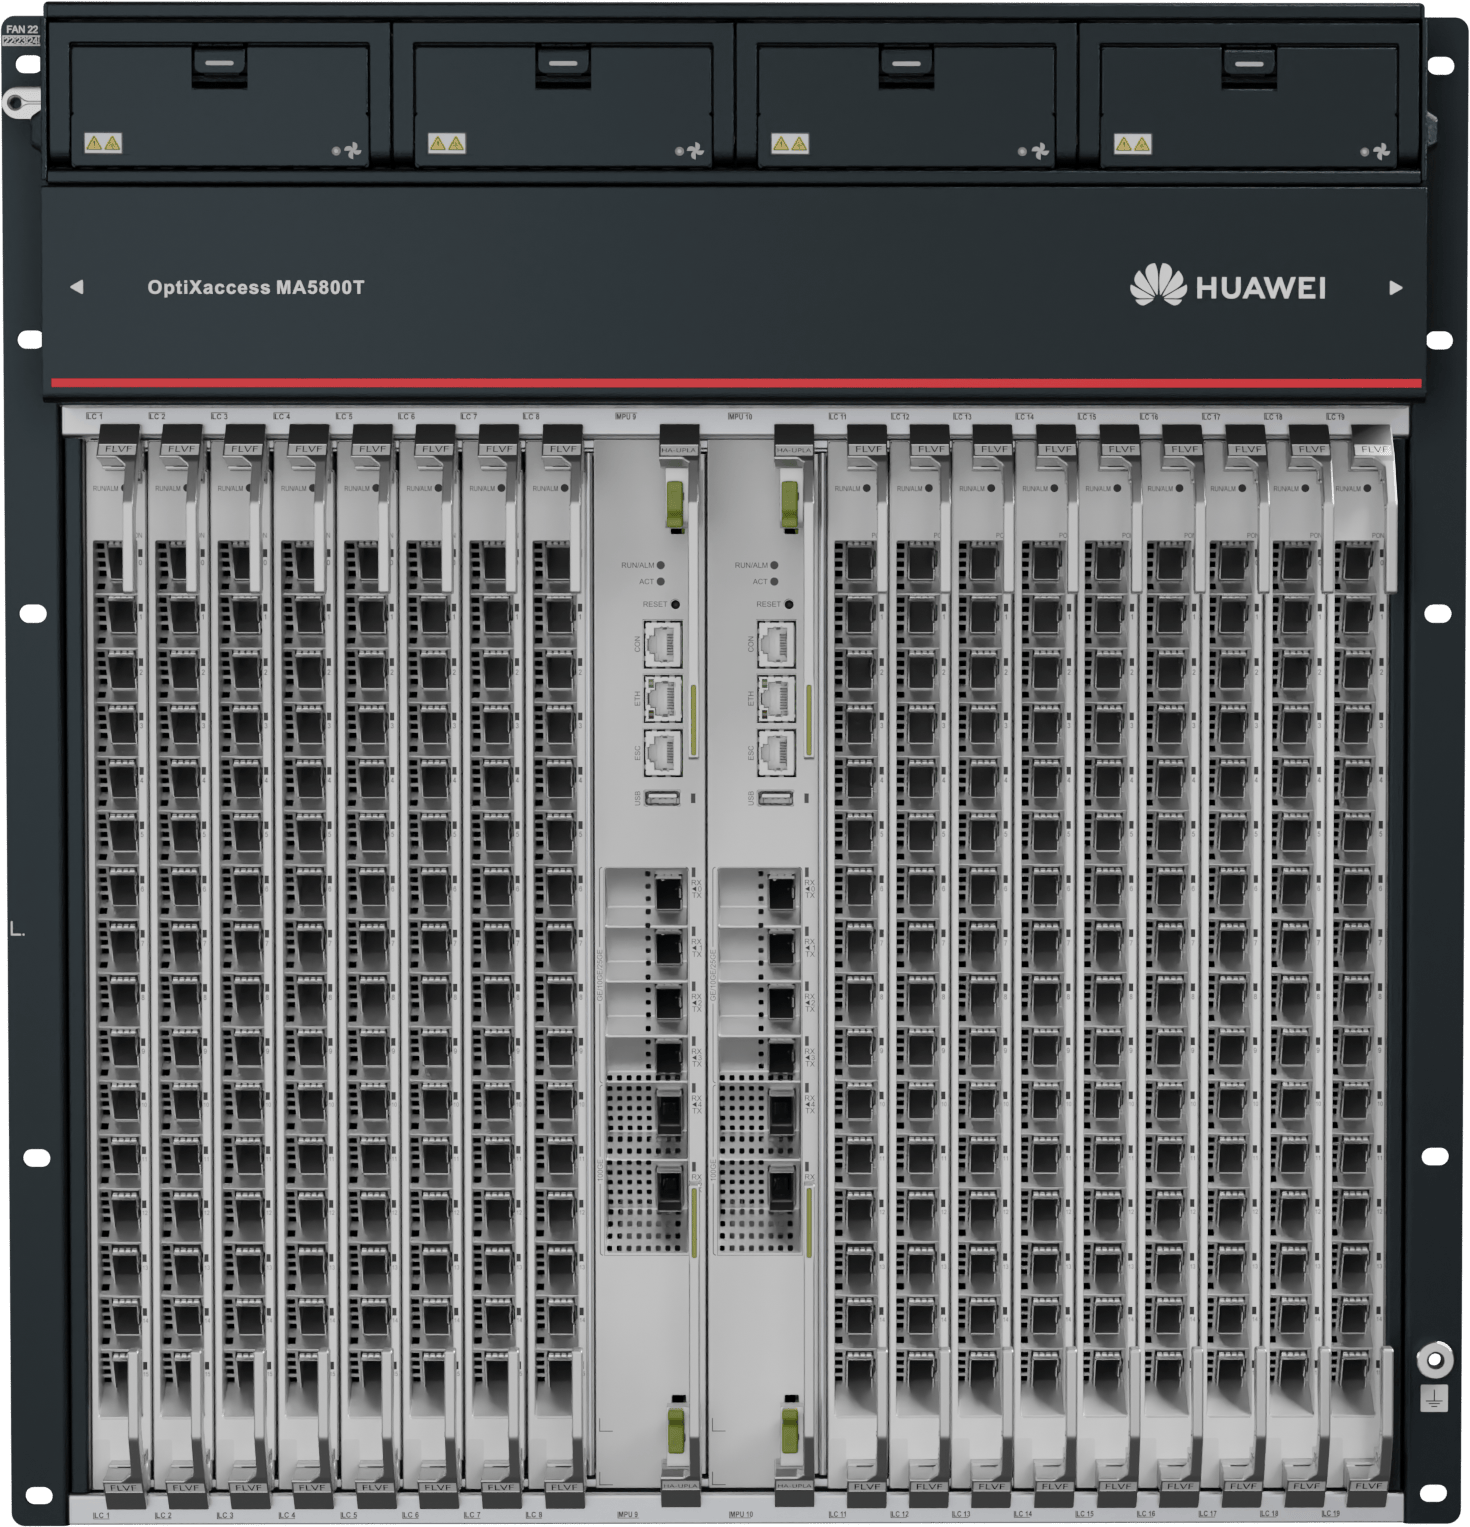
Task: Click the ETH port on IMPU 9 board
Action: [662, 698]
